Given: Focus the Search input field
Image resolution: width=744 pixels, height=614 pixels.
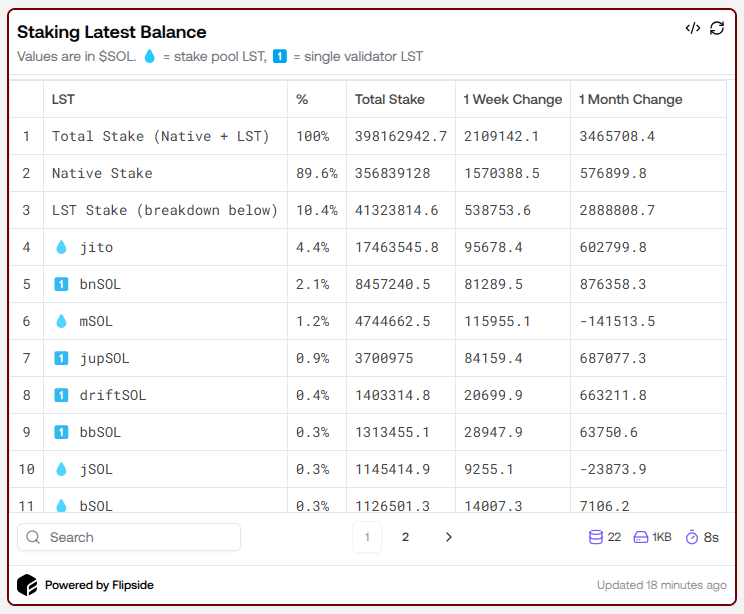Looking at the screenshot, I should (x=140, y=537).
